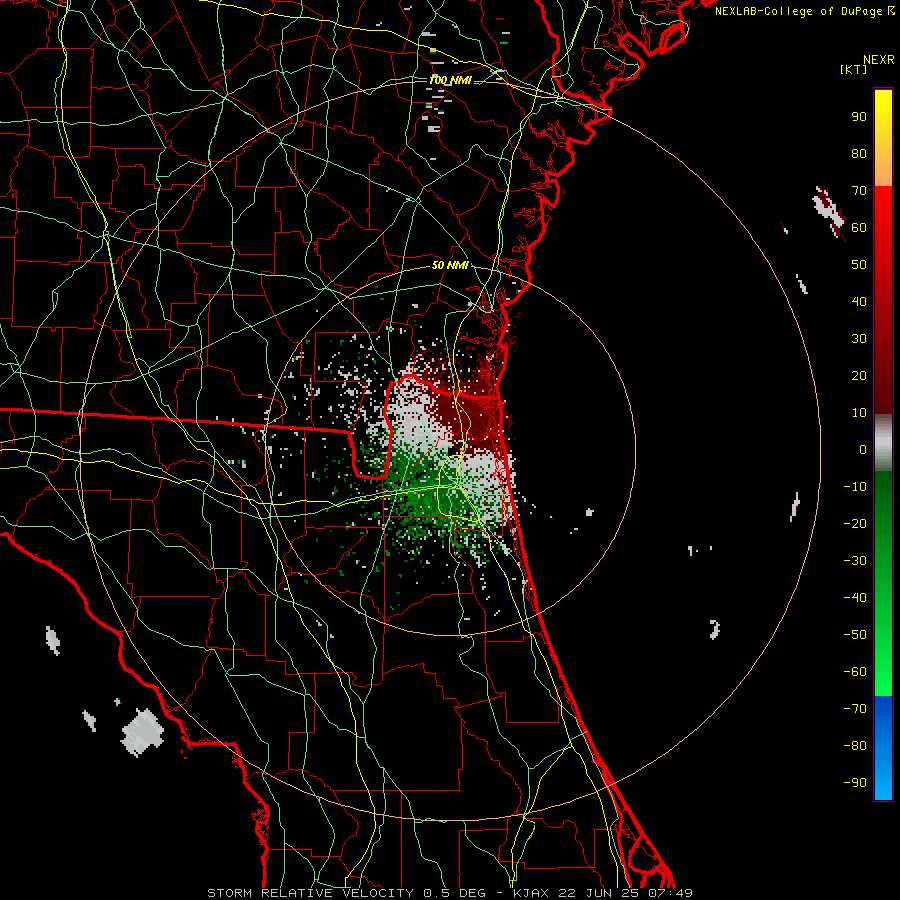Click the 20 knots scale value
Screen dimensions: 900x900
coord(859,375)
